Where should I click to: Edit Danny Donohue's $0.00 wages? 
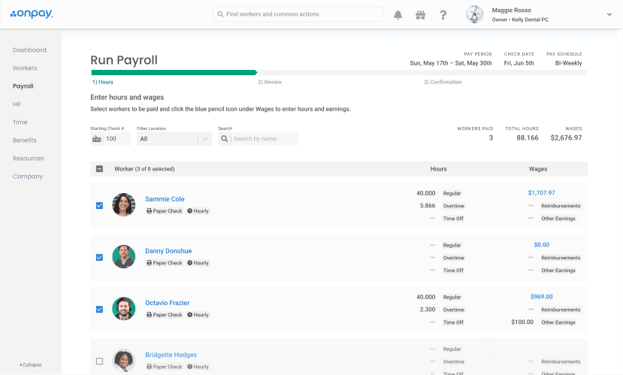pos(542,245)
